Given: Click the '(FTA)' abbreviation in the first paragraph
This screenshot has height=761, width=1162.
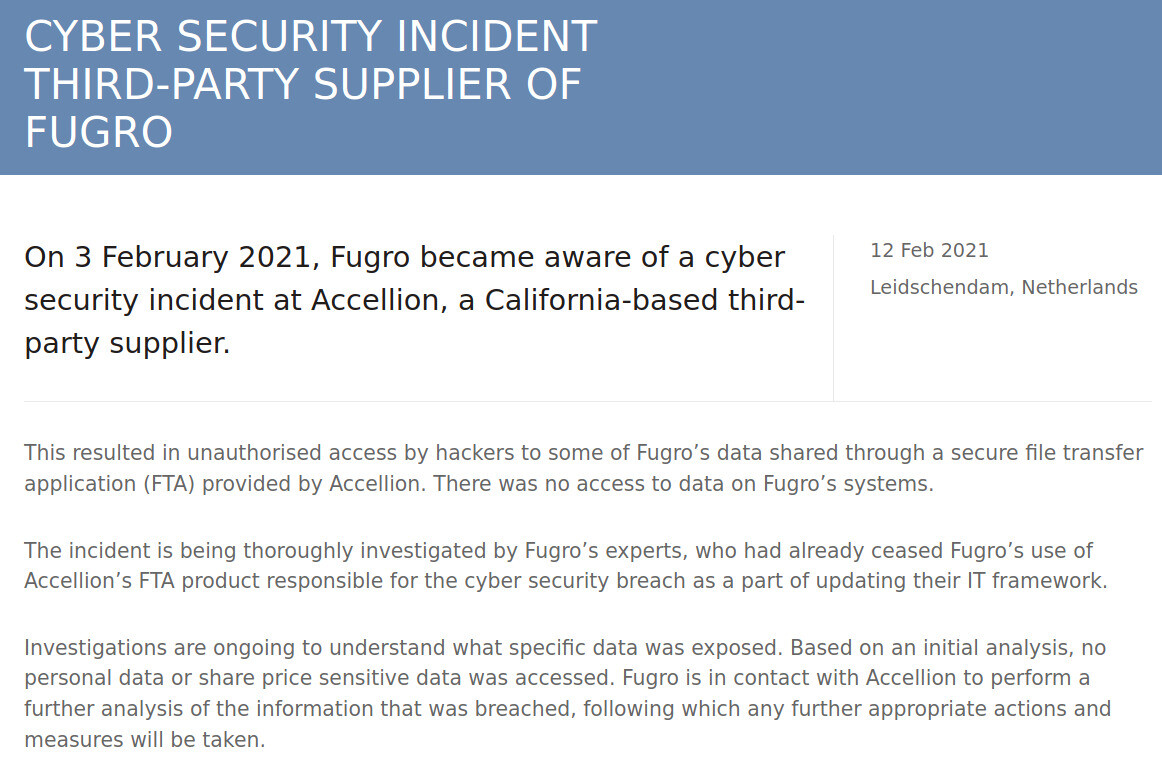Looking at the screenshot, I should click(x=169, y=484).
